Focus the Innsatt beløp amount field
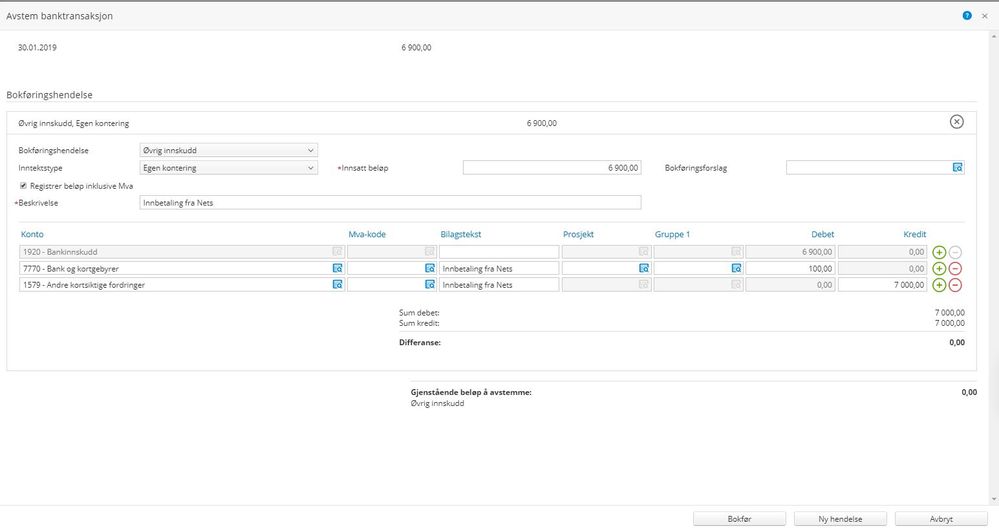This screenshot has height=532, width=999. point(551,168)
